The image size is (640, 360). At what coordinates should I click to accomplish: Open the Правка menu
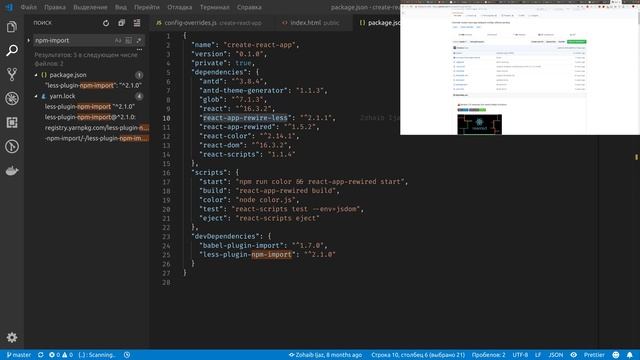coord(55,7)
